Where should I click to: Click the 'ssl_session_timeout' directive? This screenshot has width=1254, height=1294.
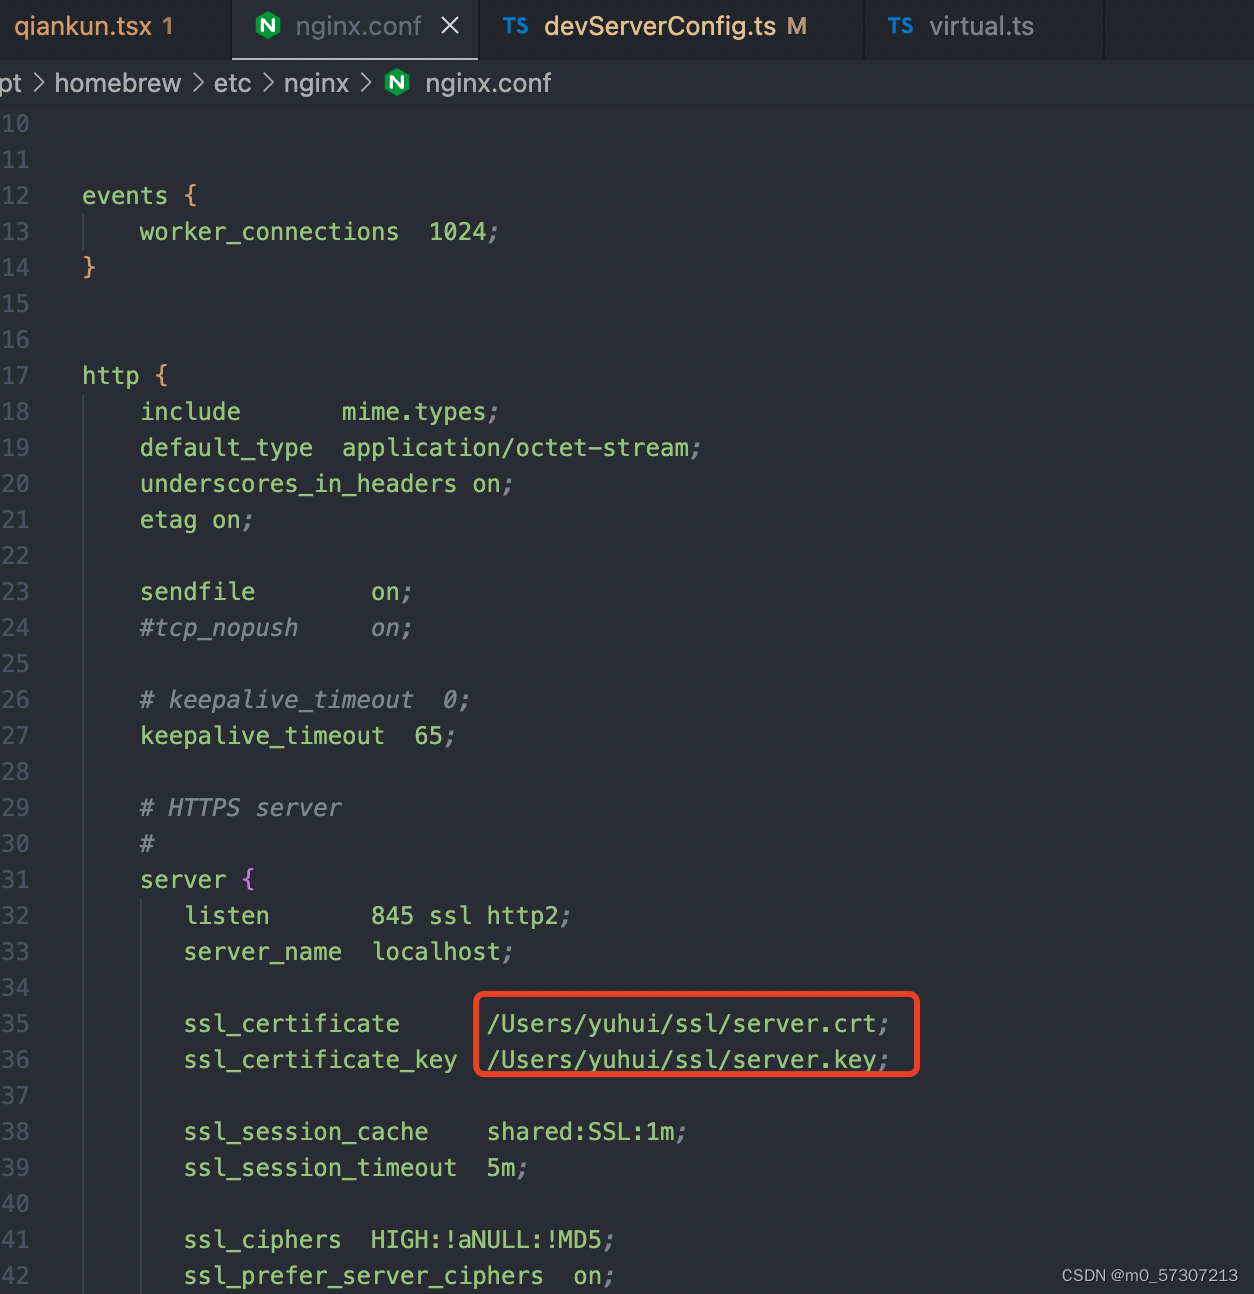point(320,1168)
